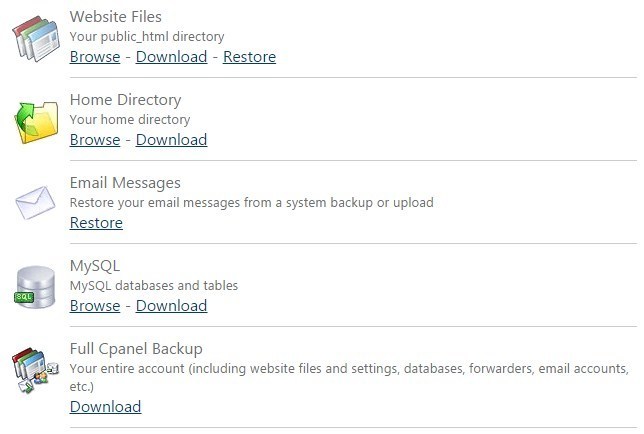
Task: Open Restore link under Email Messages
Action: point(96,223)
